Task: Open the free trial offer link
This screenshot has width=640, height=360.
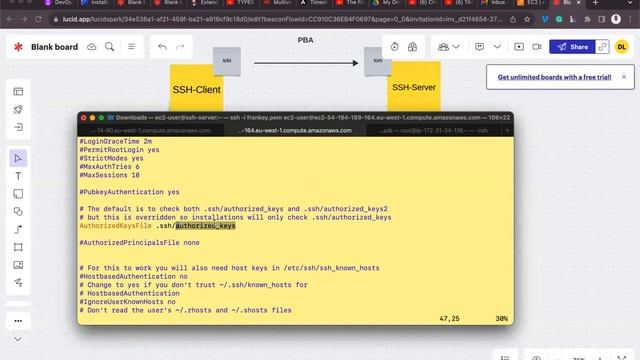Action: (x=554, y=77)
